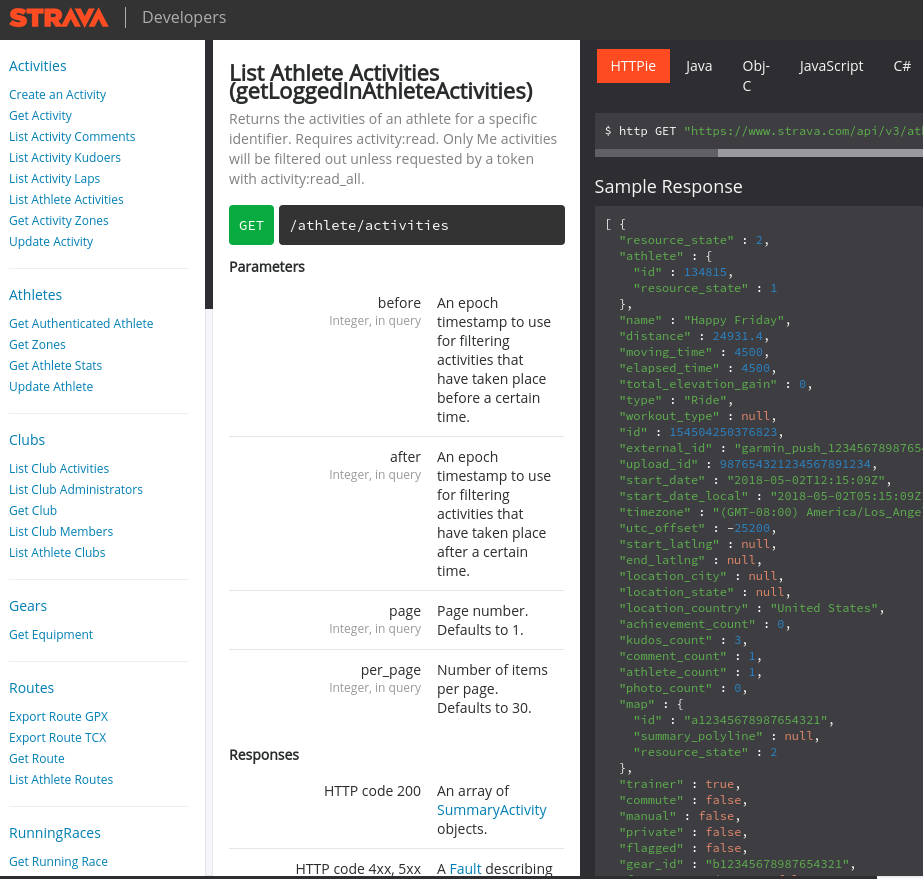Select the C# code tab
The height and width of the screenshot is (879, 923).
902,66
